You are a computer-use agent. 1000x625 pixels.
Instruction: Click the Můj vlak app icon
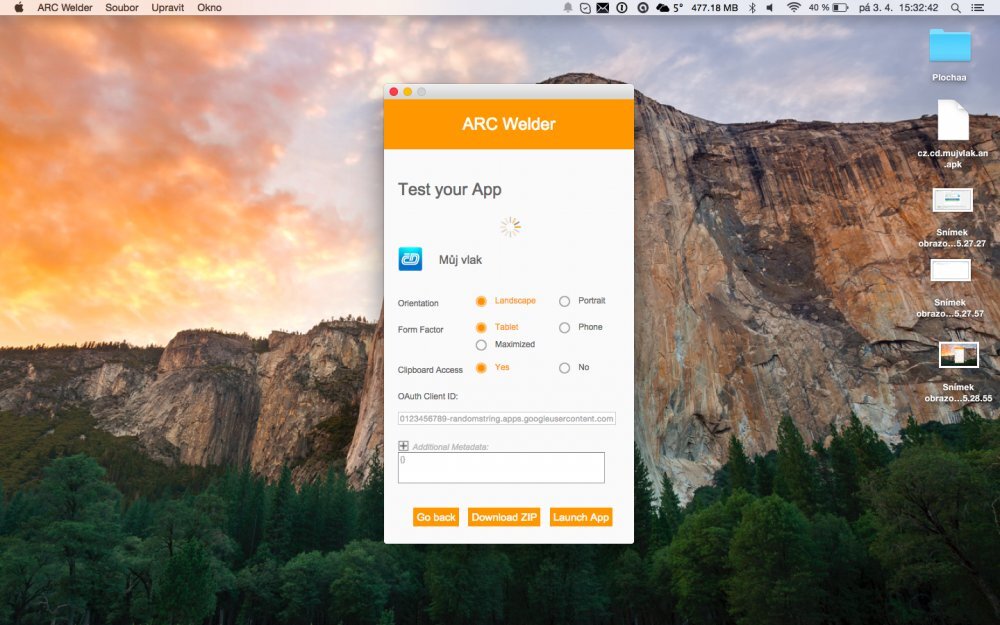coord(410,260)
